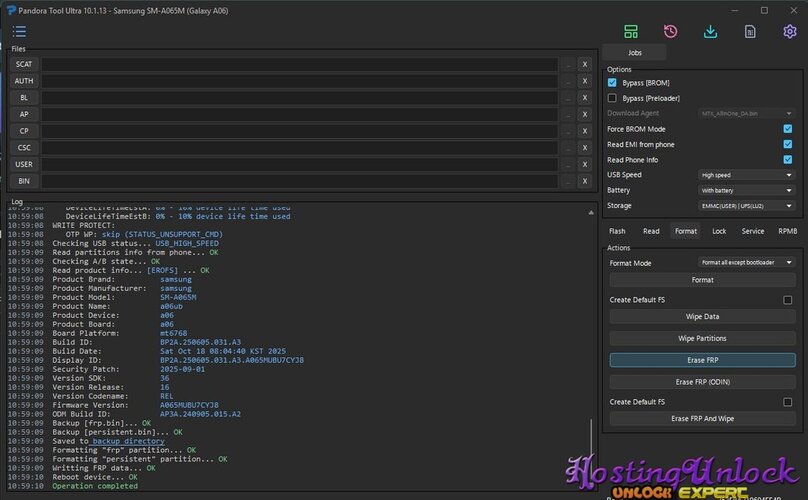Viewport: 808px width, 500px height.
Task: Click the SCAT file label button
Action: pyautogui.click(x=24, y=64)
